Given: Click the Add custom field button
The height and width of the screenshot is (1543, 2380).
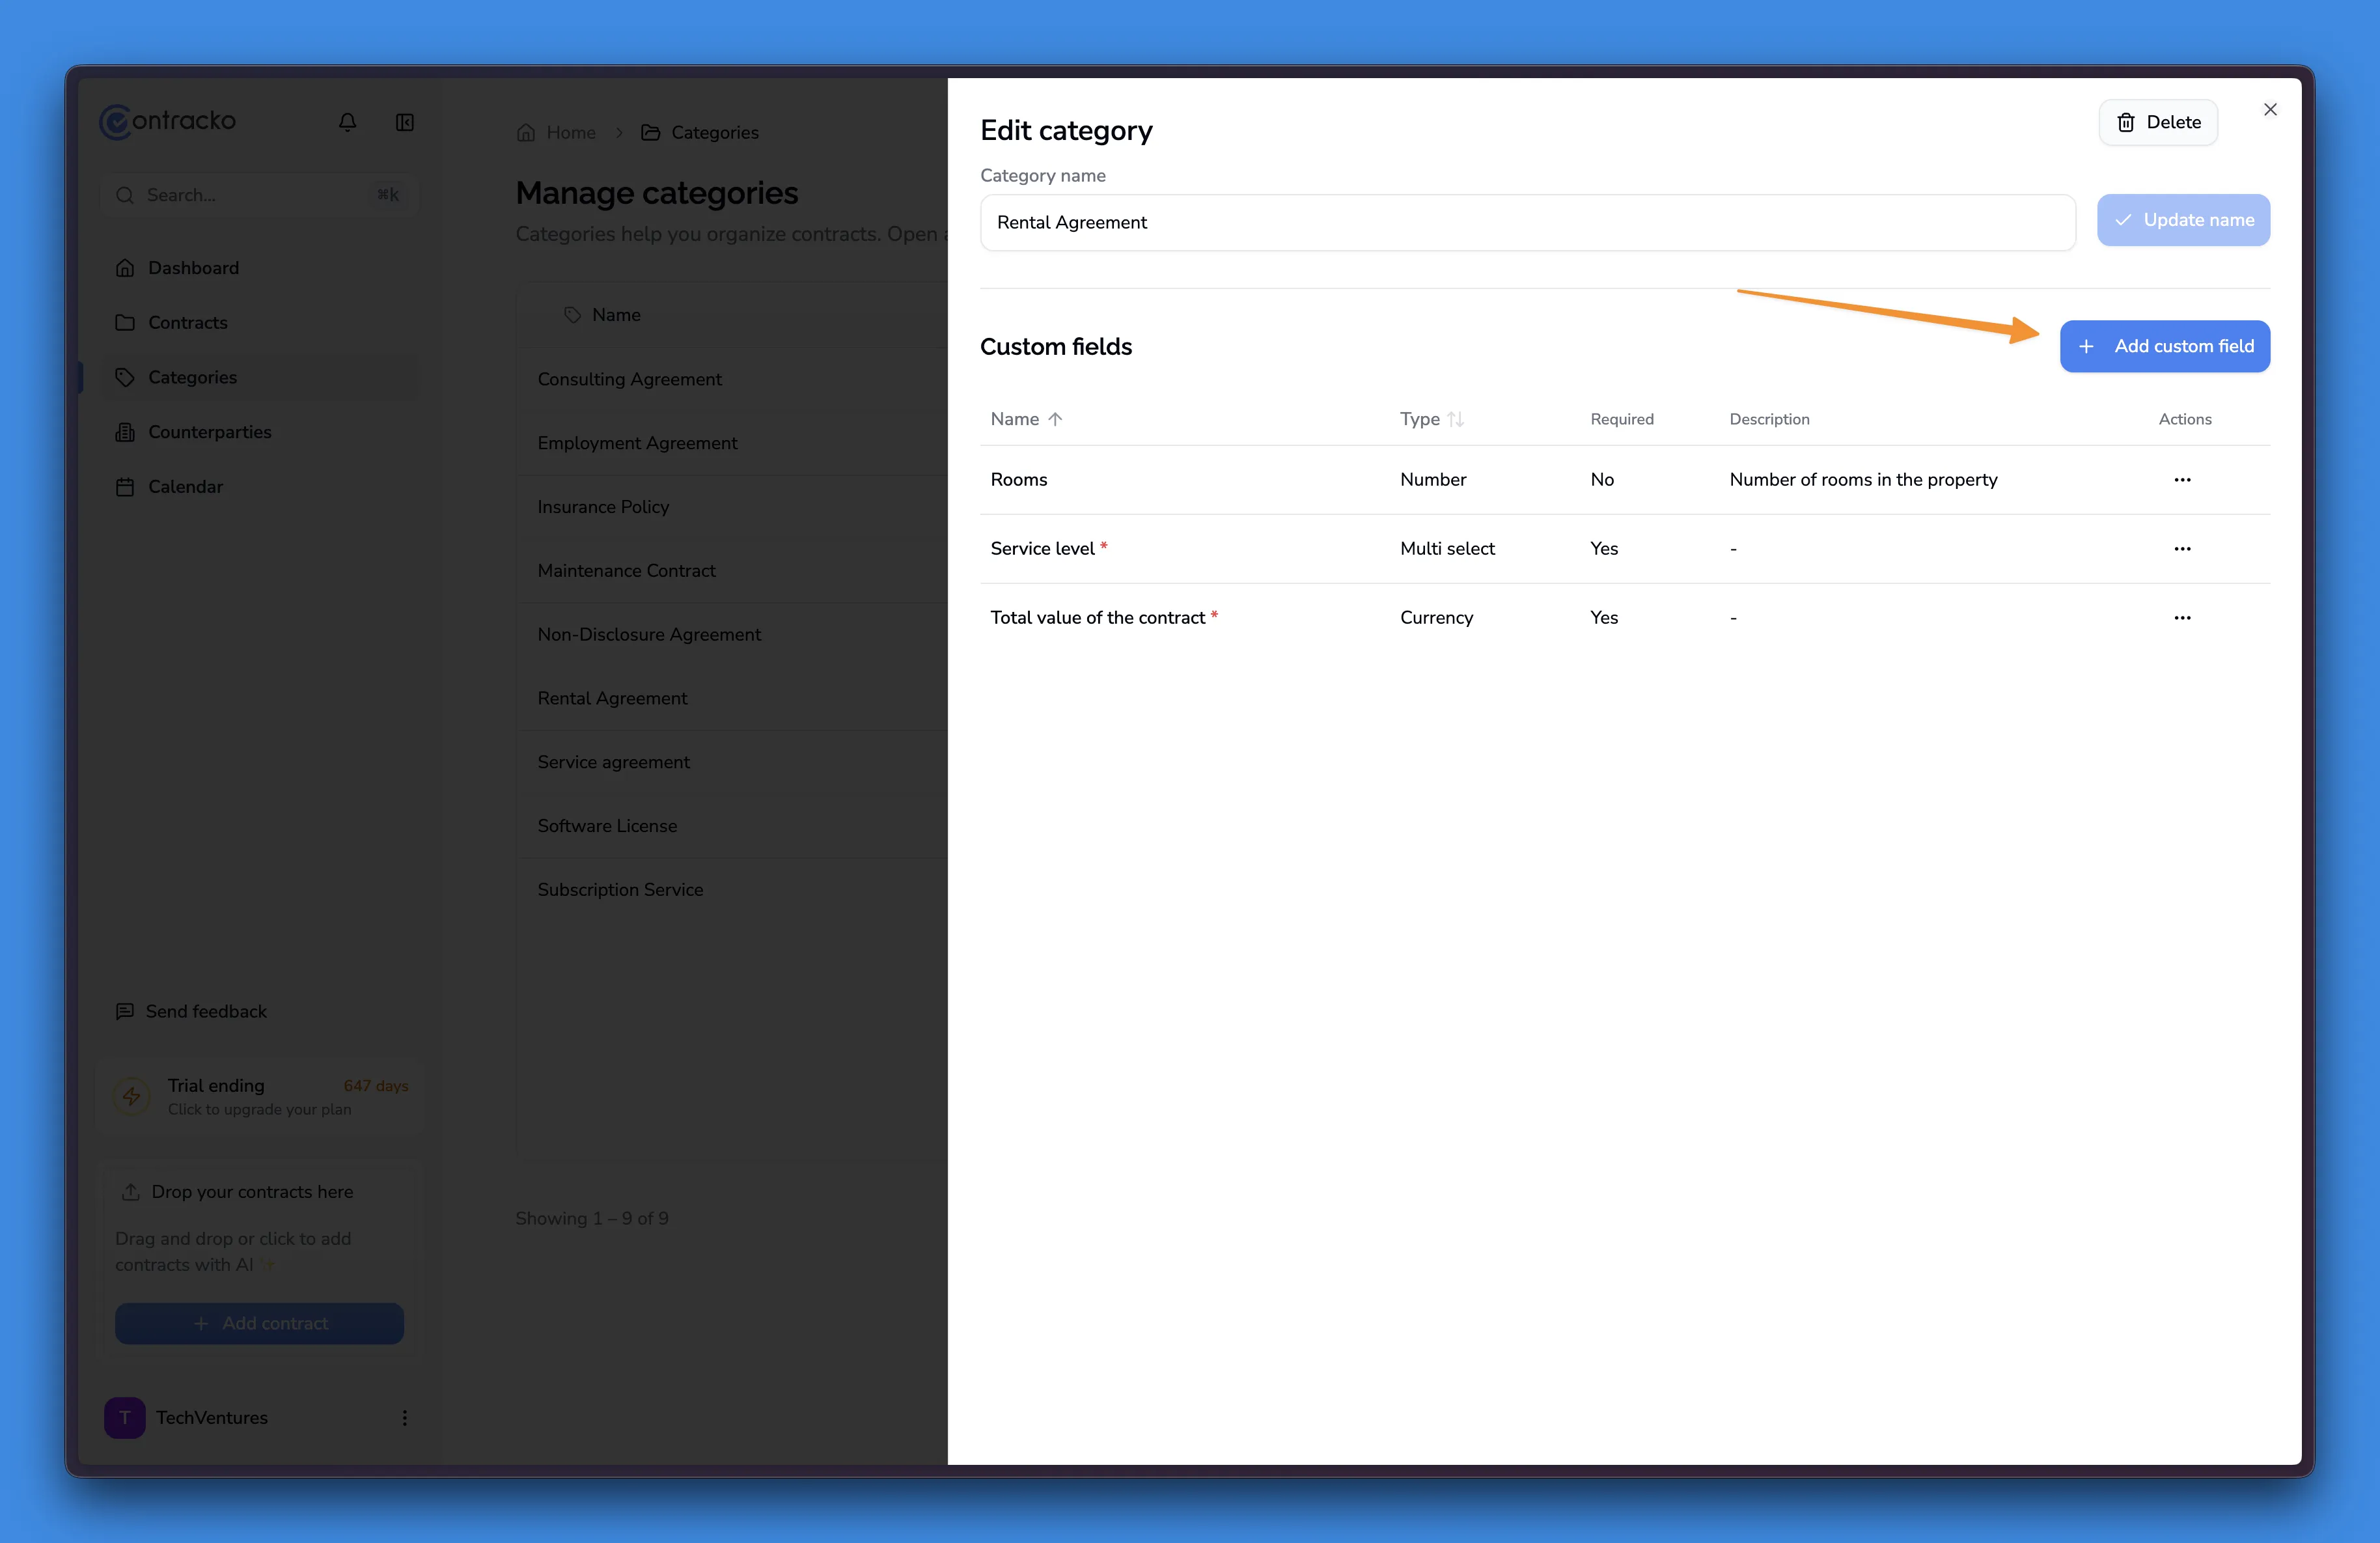Looking at the screenshot, I should point(2164,346).
